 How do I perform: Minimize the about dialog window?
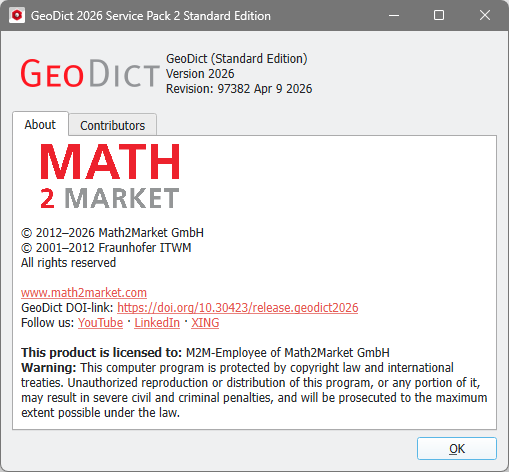(394, 15)
